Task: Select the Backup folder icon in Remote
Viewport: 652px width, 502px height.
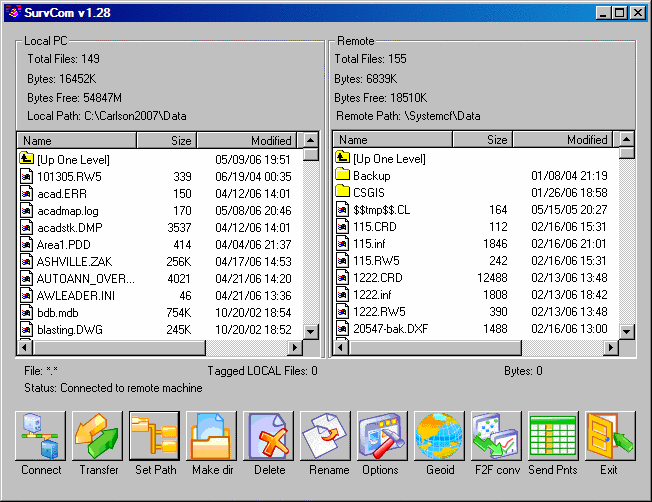Action: pyautogui.click(x=343, y=175)
